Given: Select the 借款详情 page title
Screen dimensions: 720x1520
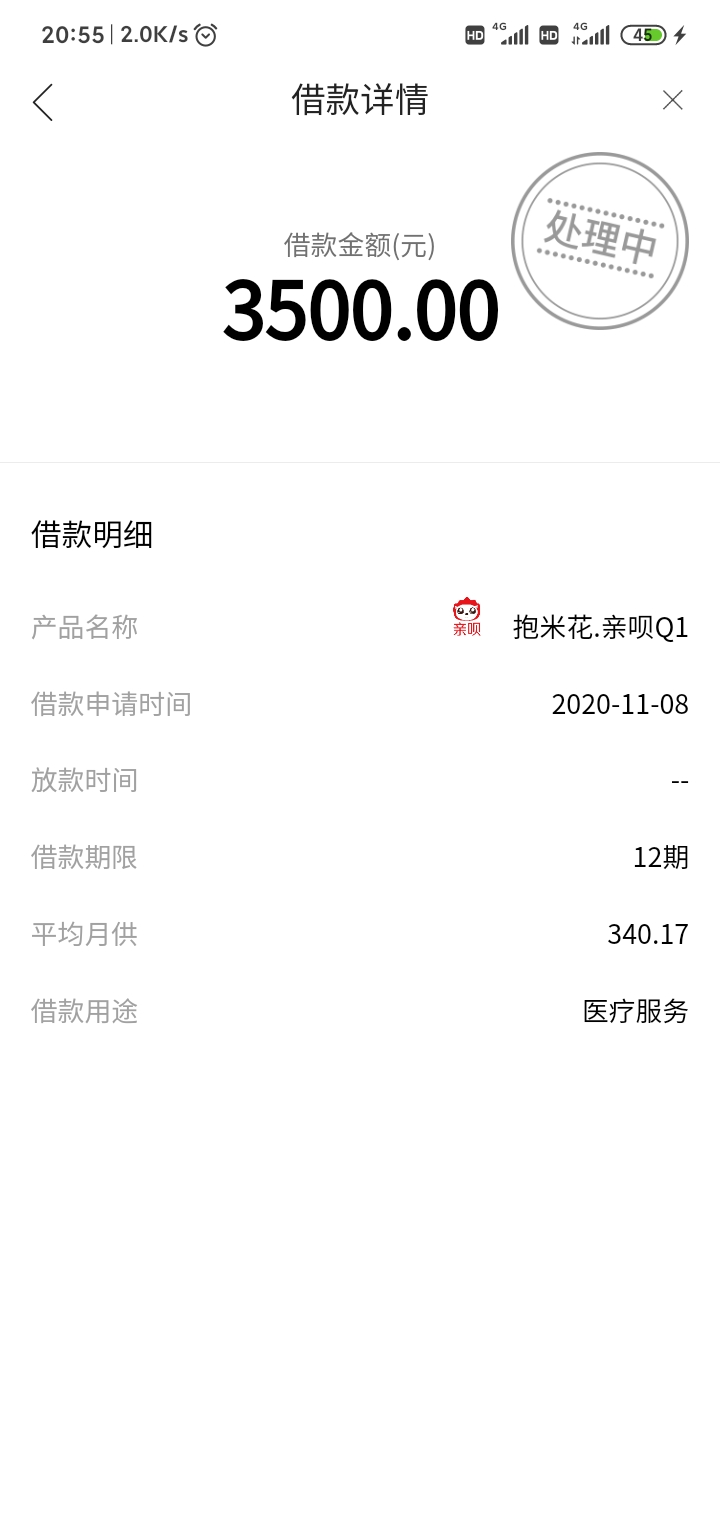Looking at the screenshot, I should 360,100.
